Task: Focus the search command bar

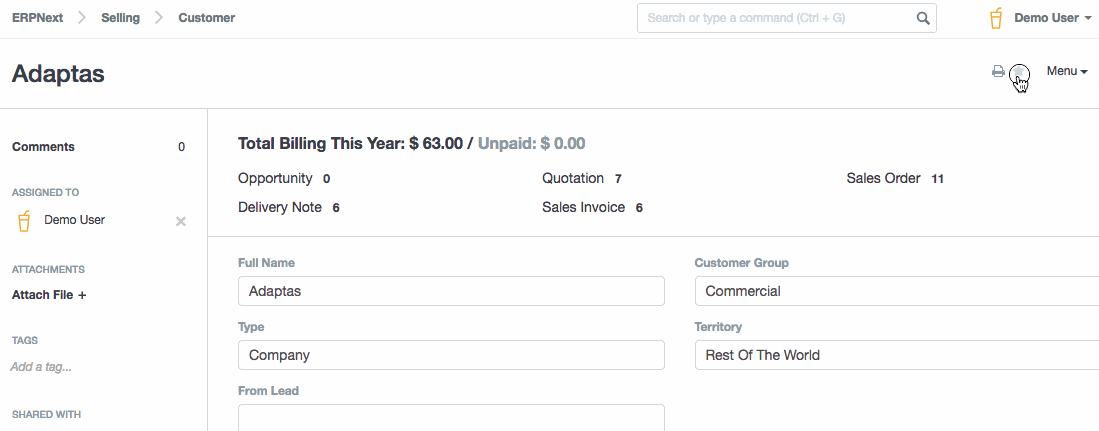Action: pyautogui.click(x=775, y=18)
